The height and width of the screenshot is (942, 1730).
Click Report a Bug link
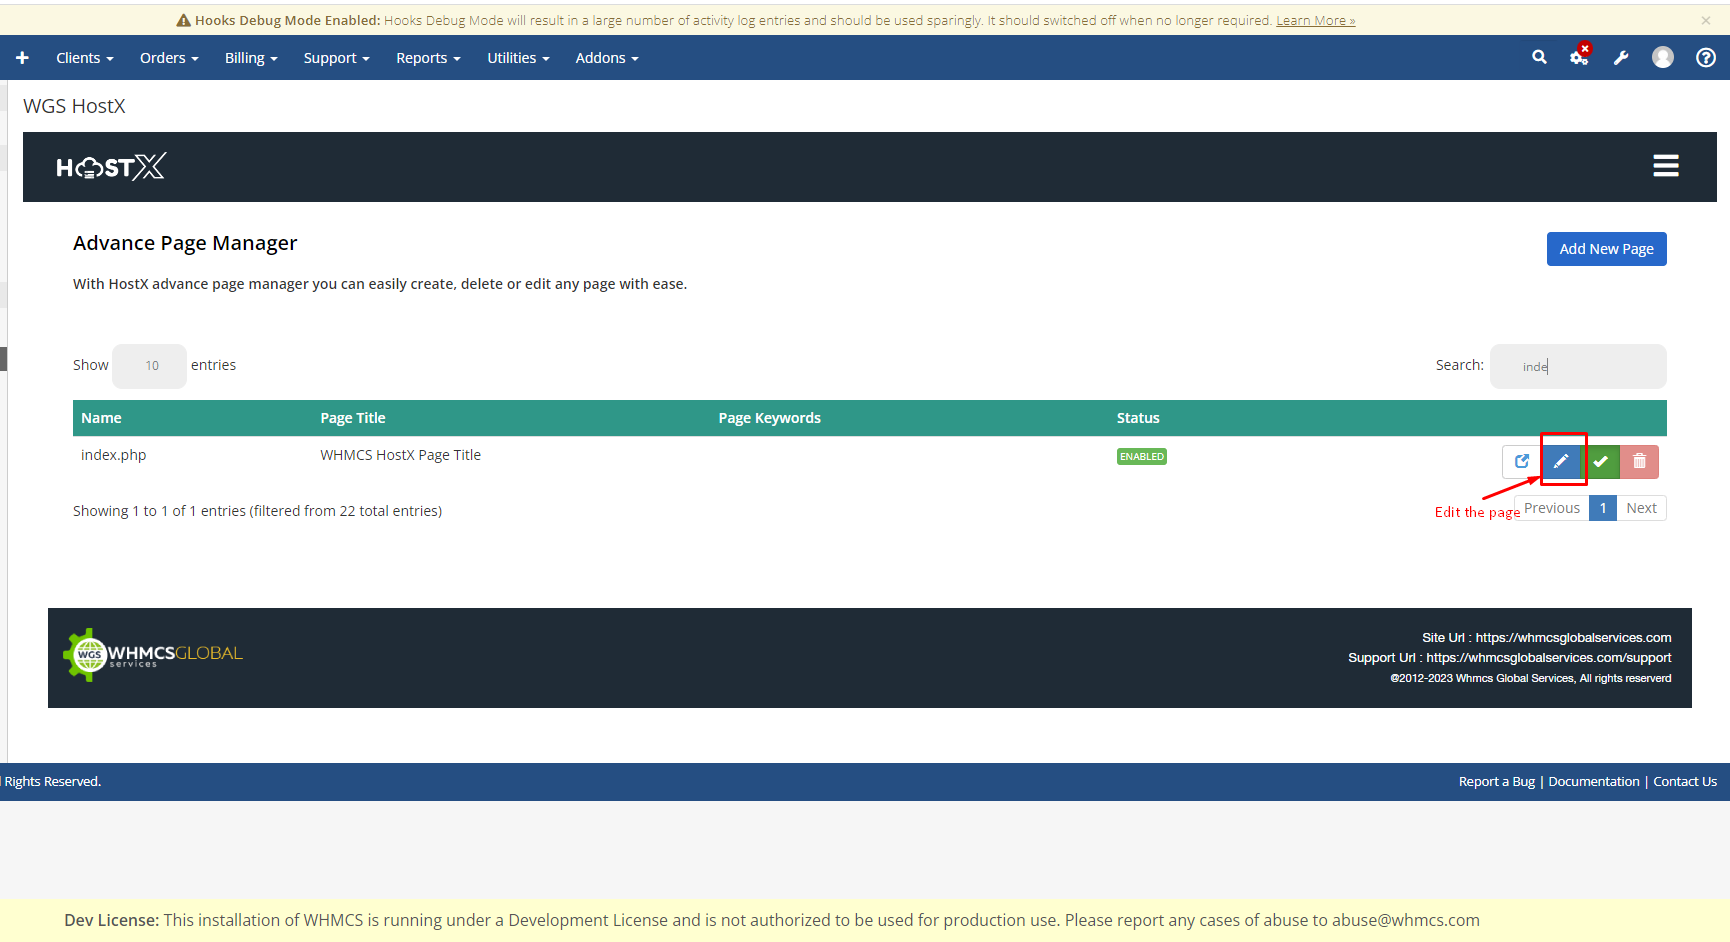(x=1496, y=782)
